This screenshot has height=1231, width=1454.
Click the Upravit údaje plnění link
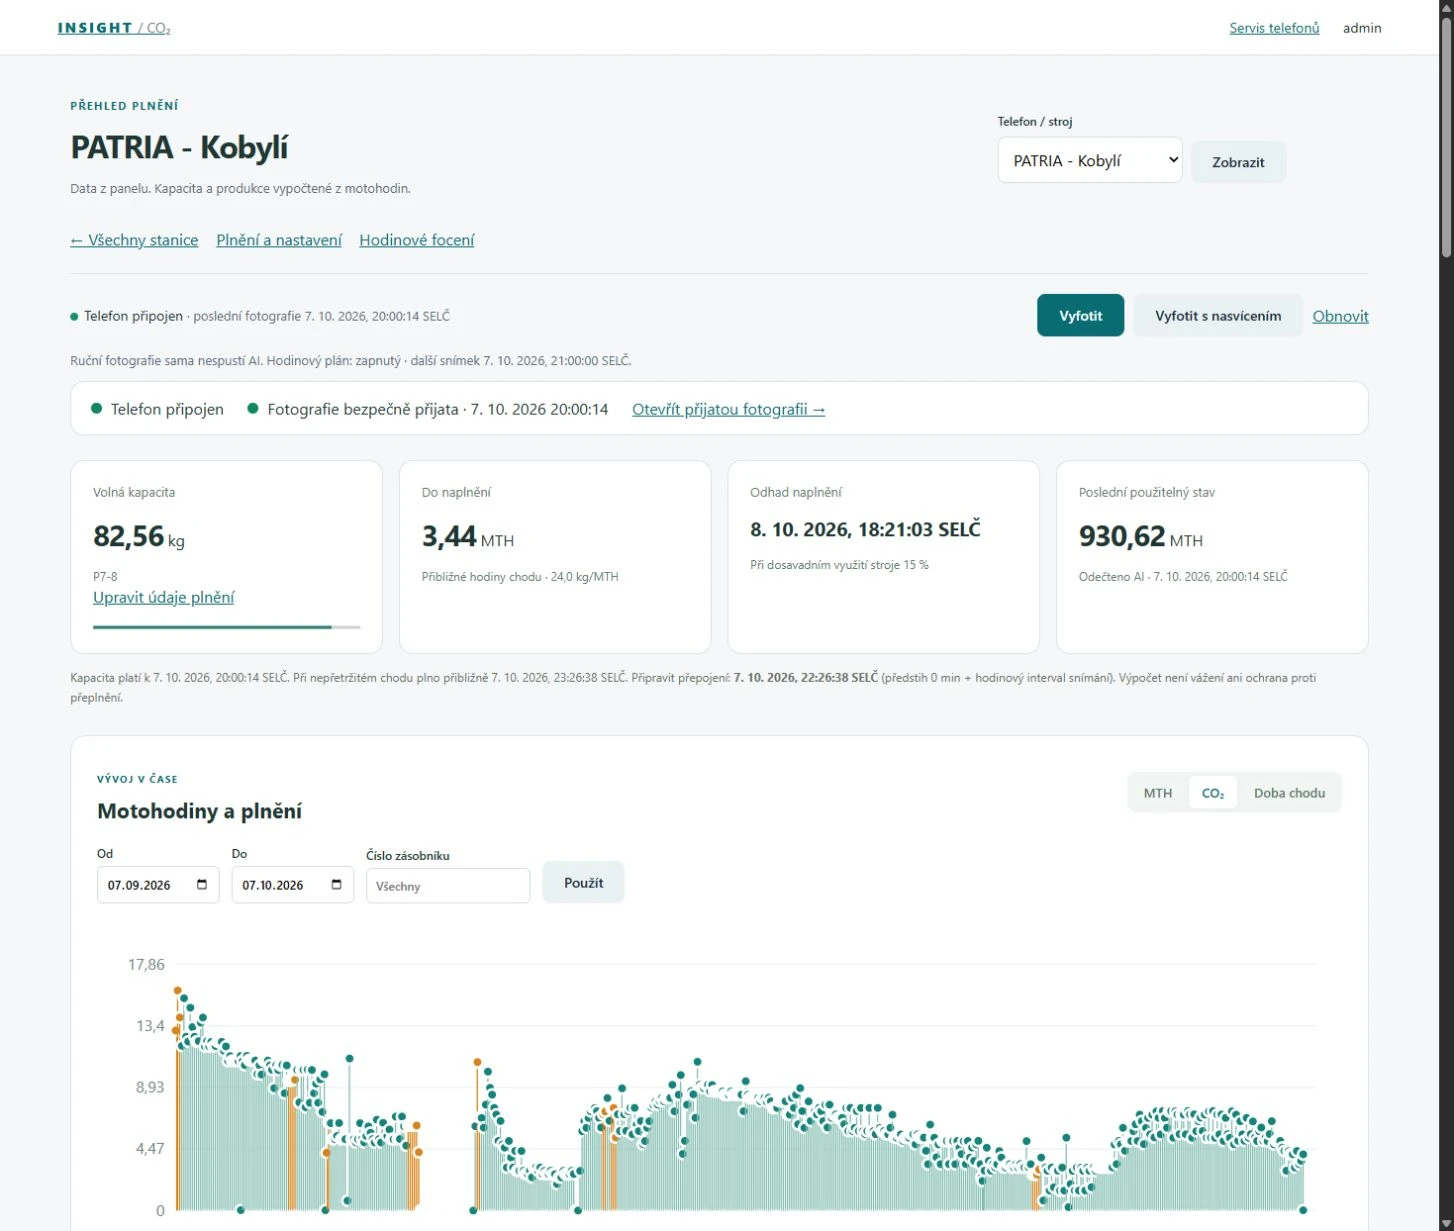coord(164,597)
